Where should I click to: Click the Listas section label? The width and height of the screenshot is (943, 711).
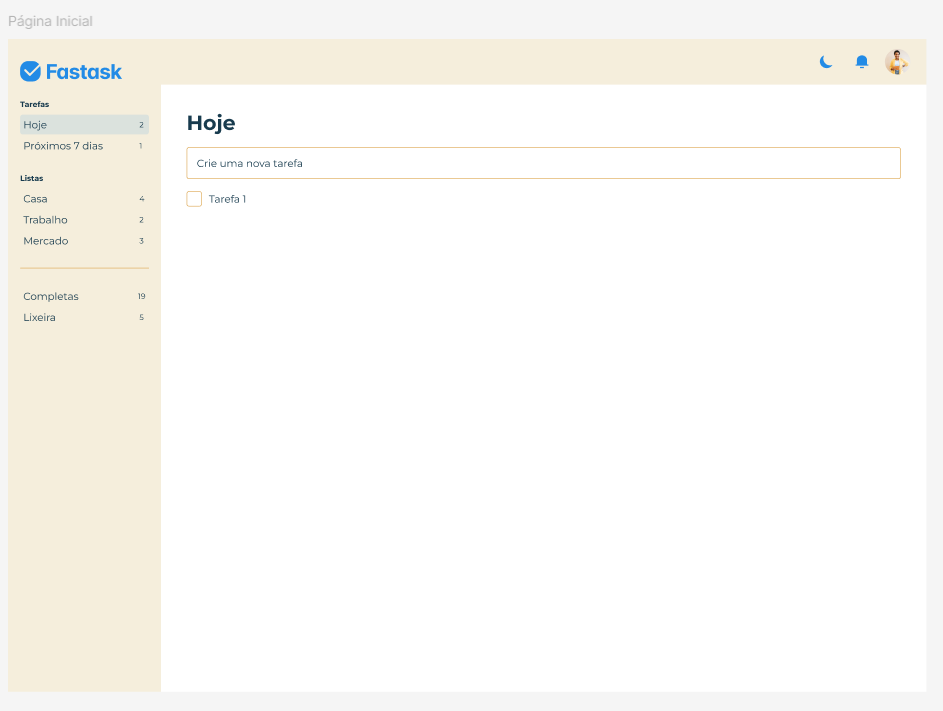(31, 178)
